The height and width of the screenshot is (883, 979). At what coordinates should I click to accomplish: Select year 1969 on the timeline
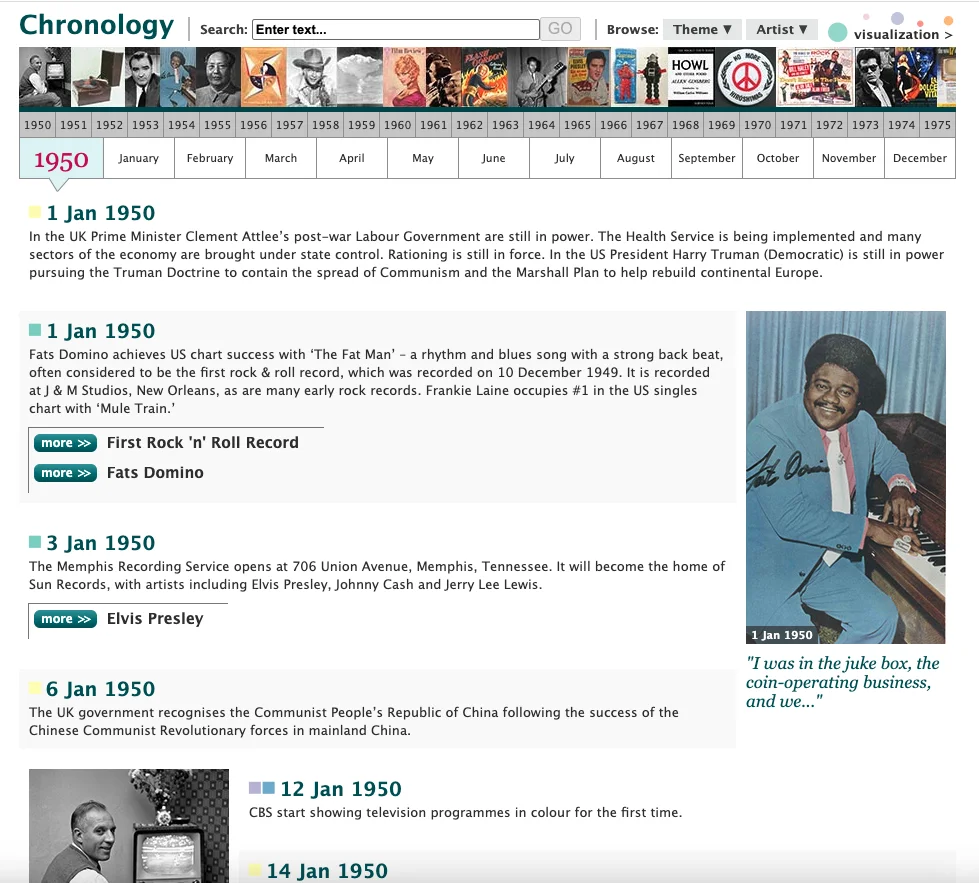click(722, 125)
